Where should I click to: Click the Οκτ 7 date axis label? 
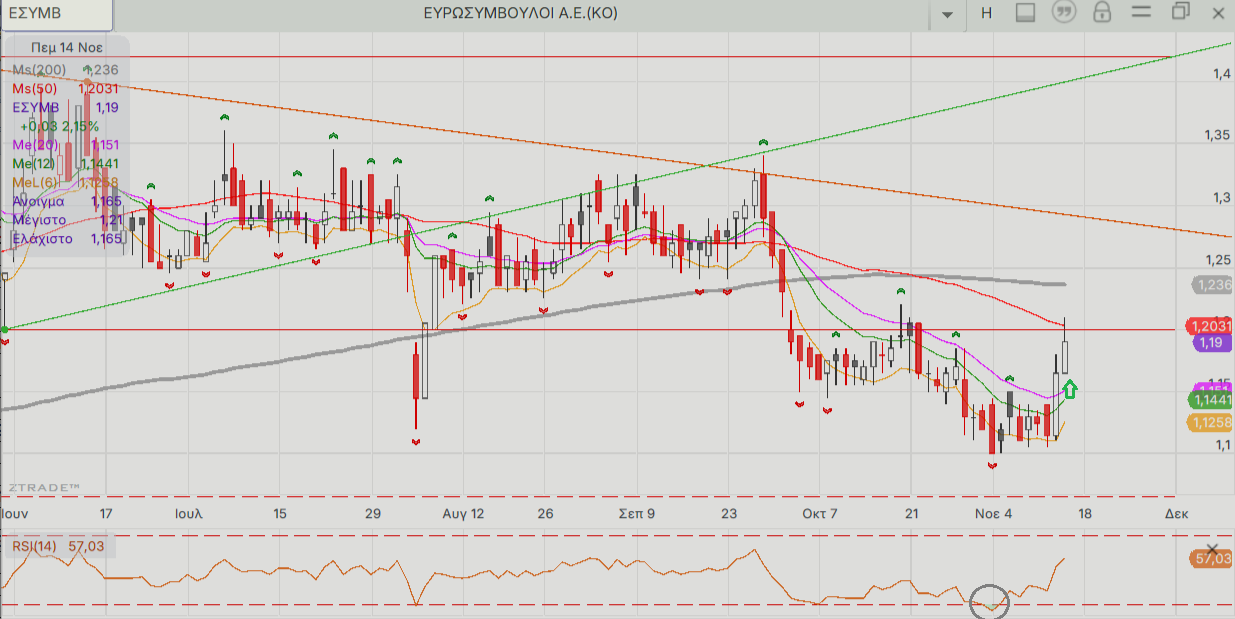click(820, 513)
